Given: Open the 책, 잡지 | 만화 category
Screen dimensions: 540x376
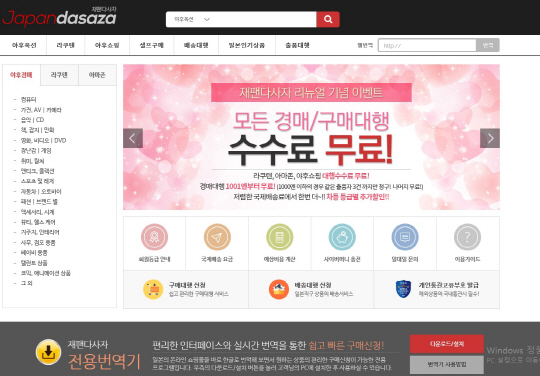Looking at the screenshot, I should [38, 130].
